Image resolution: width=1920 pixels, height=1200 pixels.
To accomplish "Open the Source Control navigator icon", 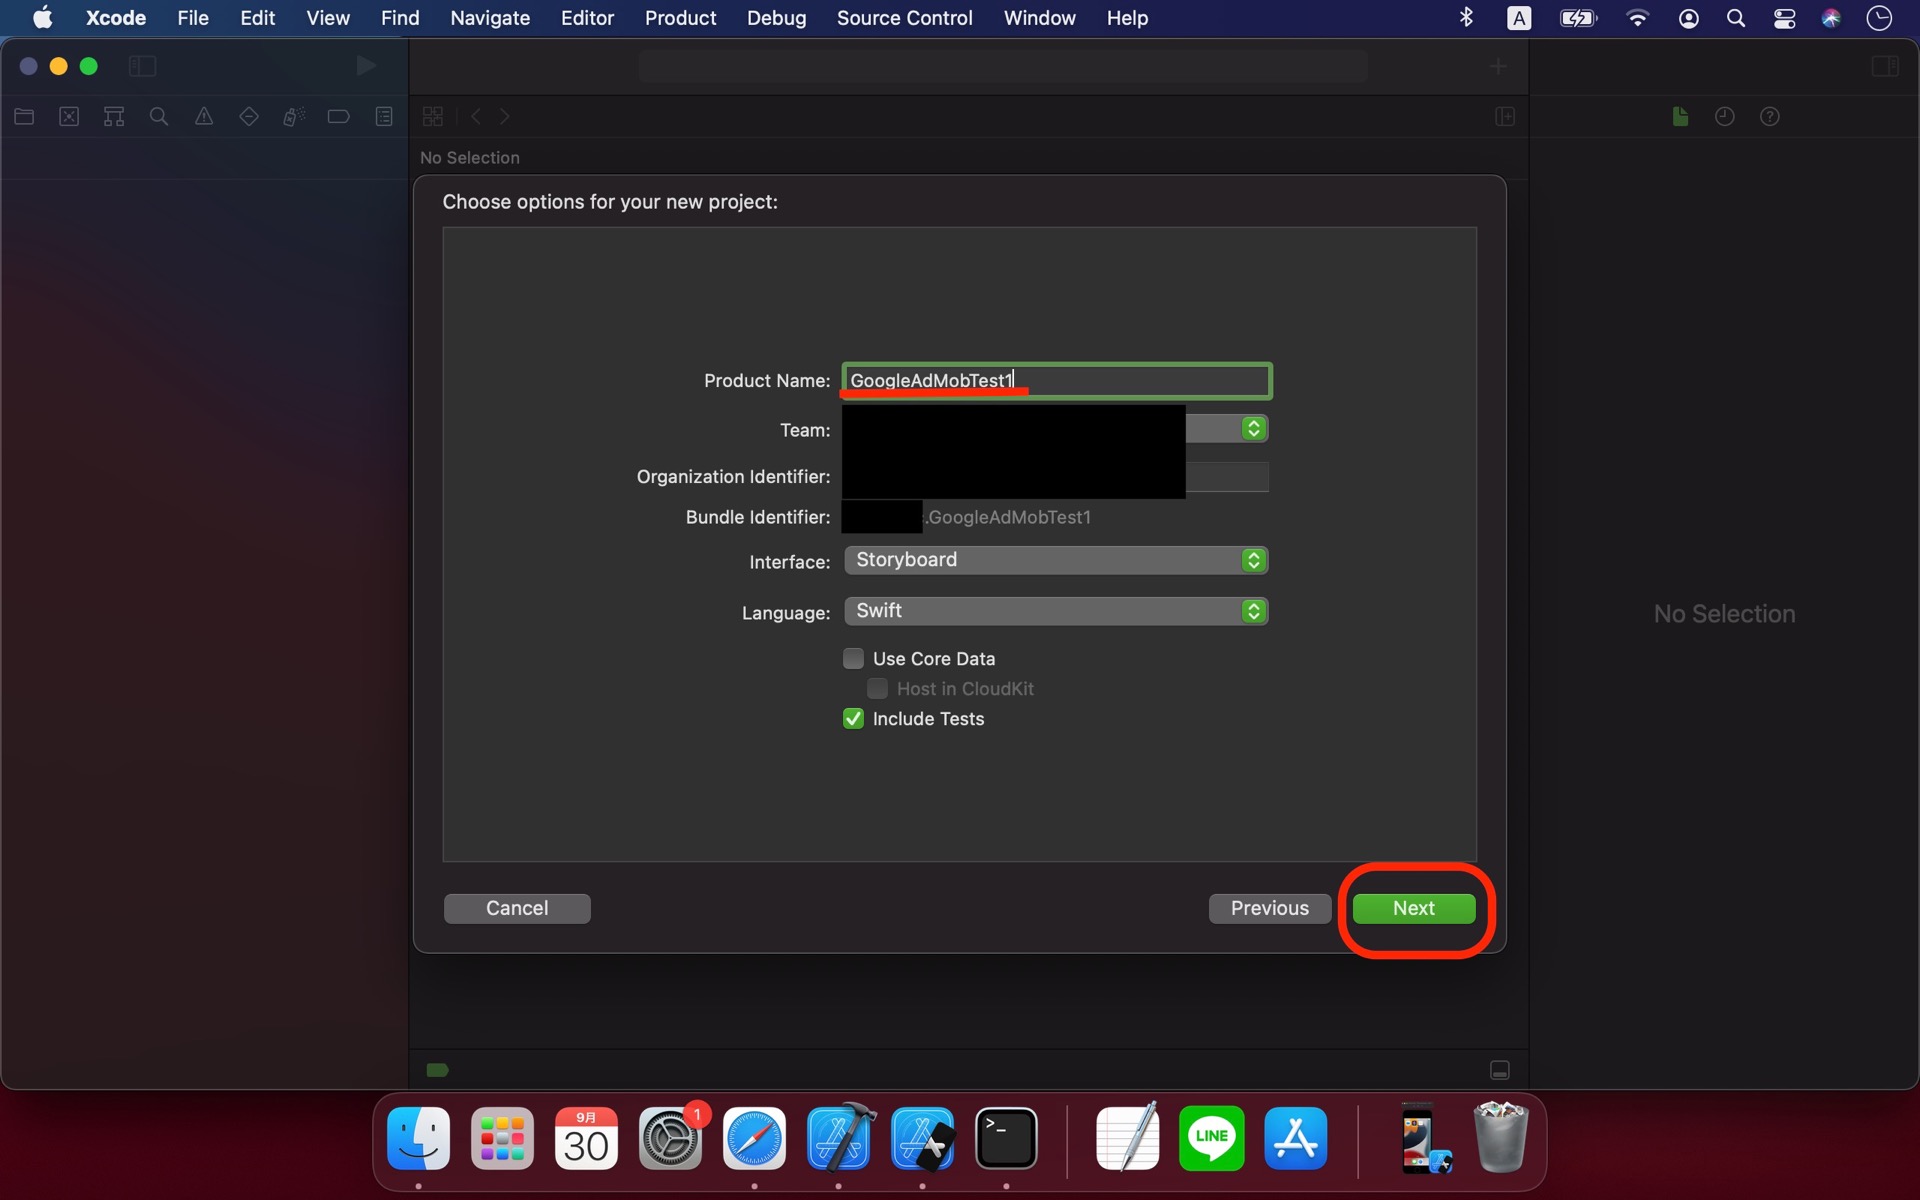I will 69,117.
